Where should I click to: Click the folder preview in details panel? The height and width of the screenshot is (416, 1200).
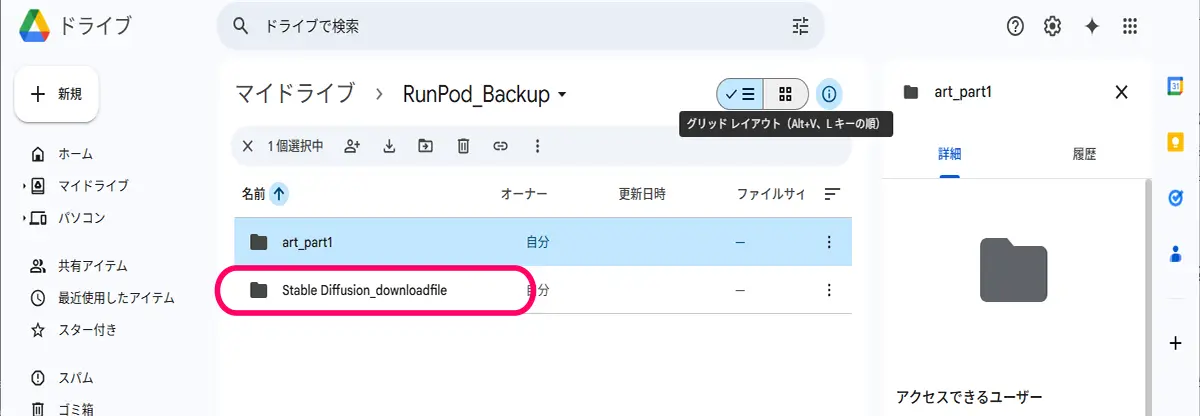click(x=1013, y=269)
